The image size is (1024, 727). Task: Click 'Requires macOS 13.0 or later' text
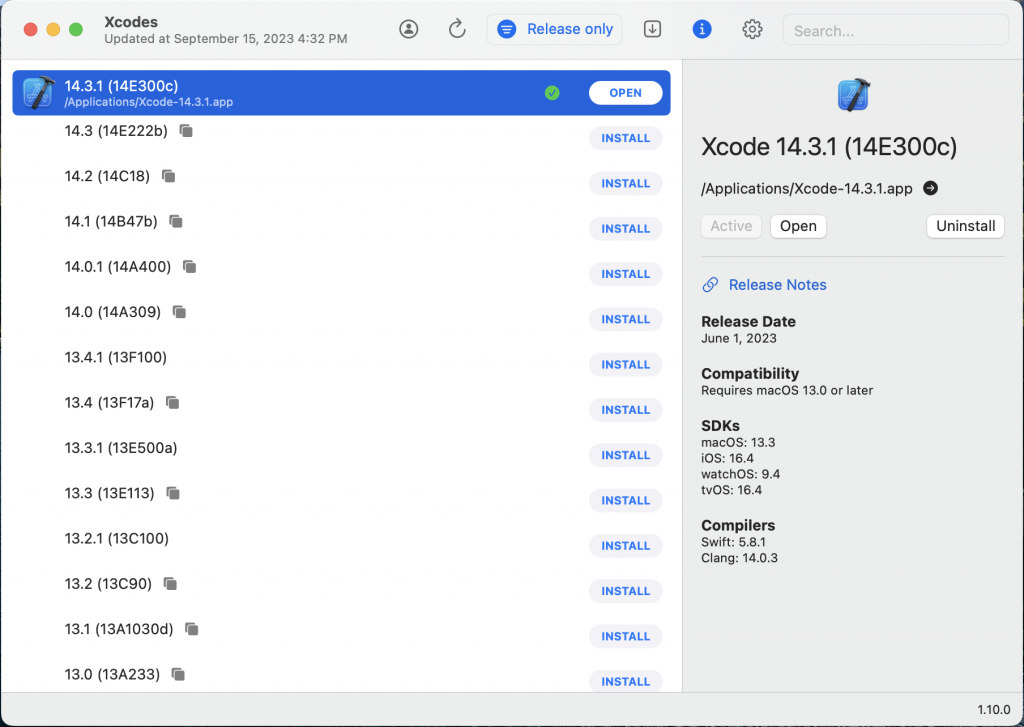[787, 391]
